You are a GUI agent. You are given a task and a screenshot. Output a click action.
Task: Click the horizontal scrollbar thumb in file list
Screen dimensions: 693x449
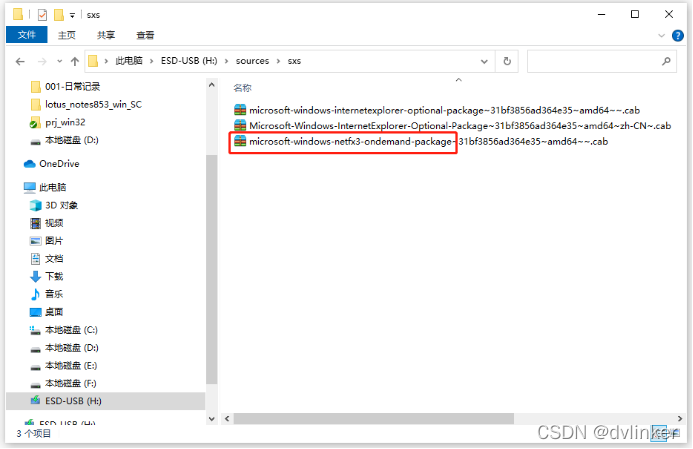(x=373, y=419)
